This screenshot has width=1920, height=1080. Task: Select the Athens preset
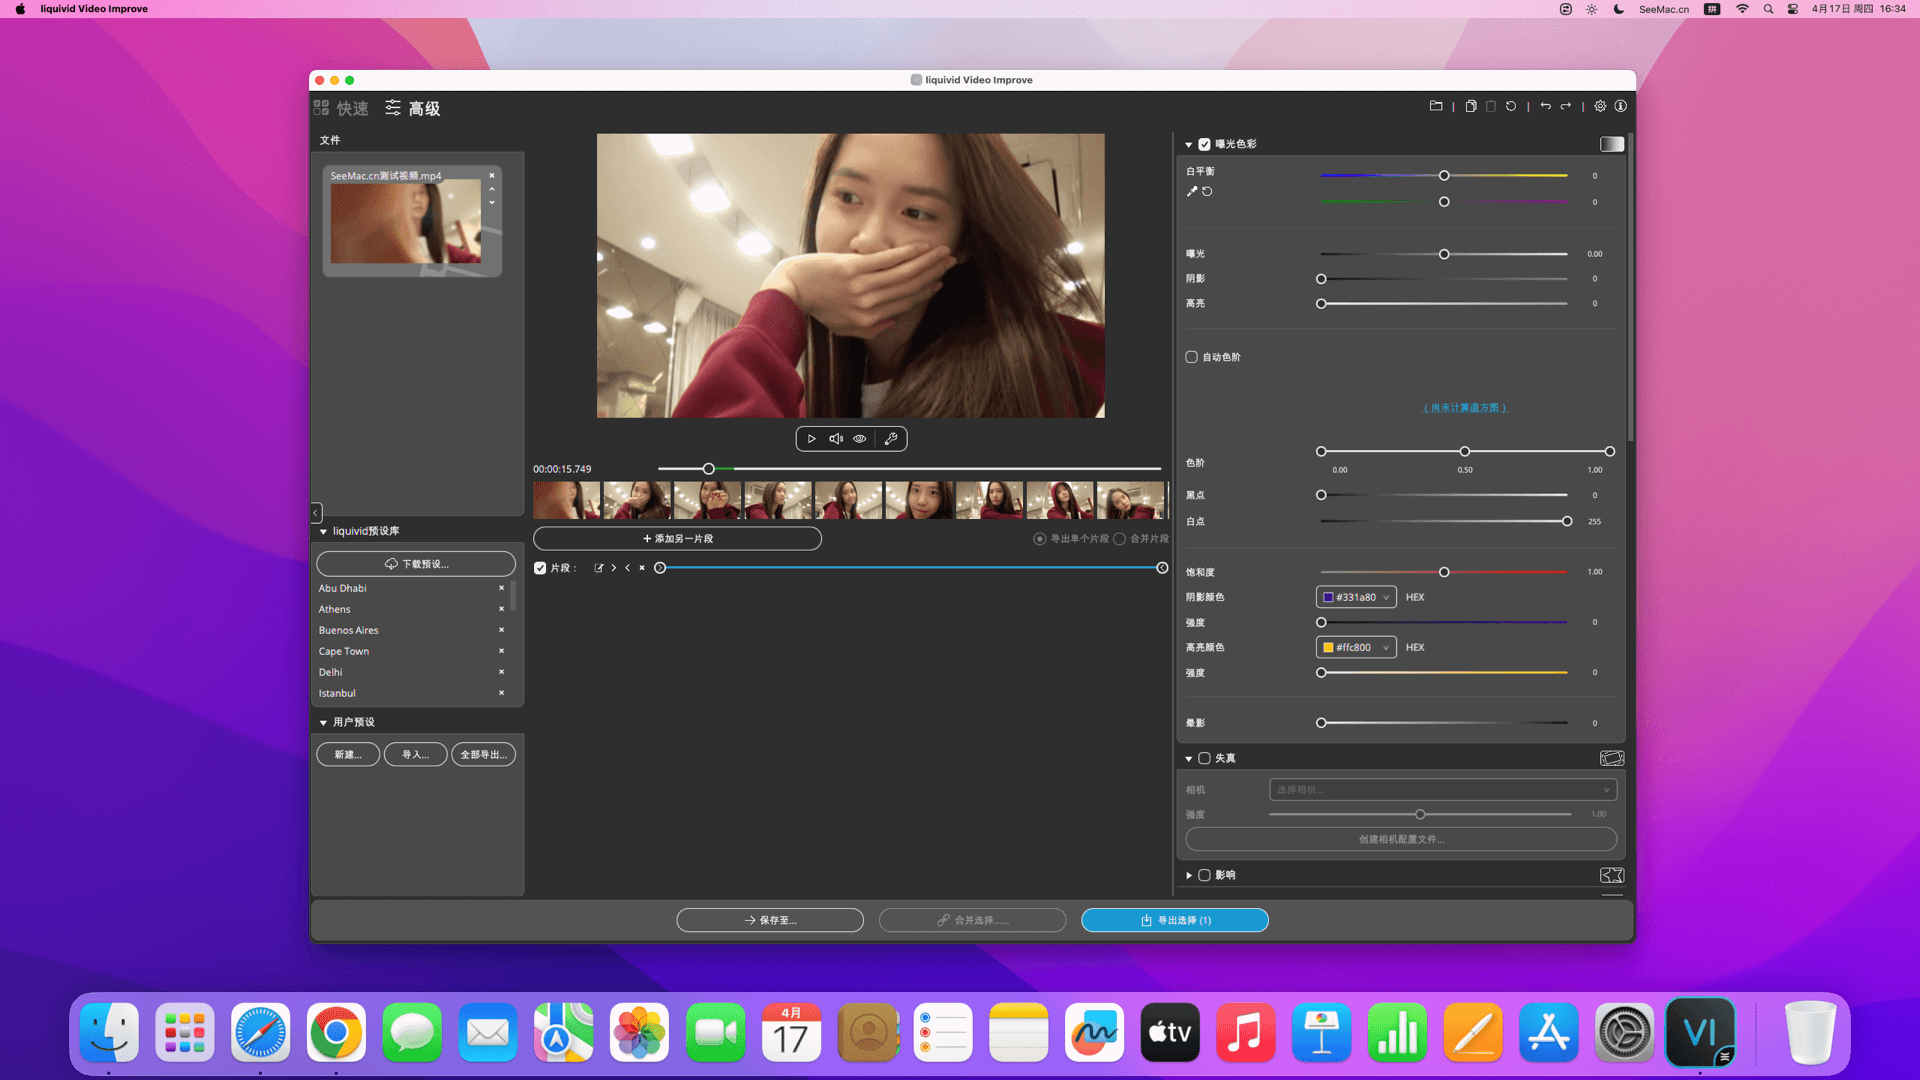pos(335,610)
